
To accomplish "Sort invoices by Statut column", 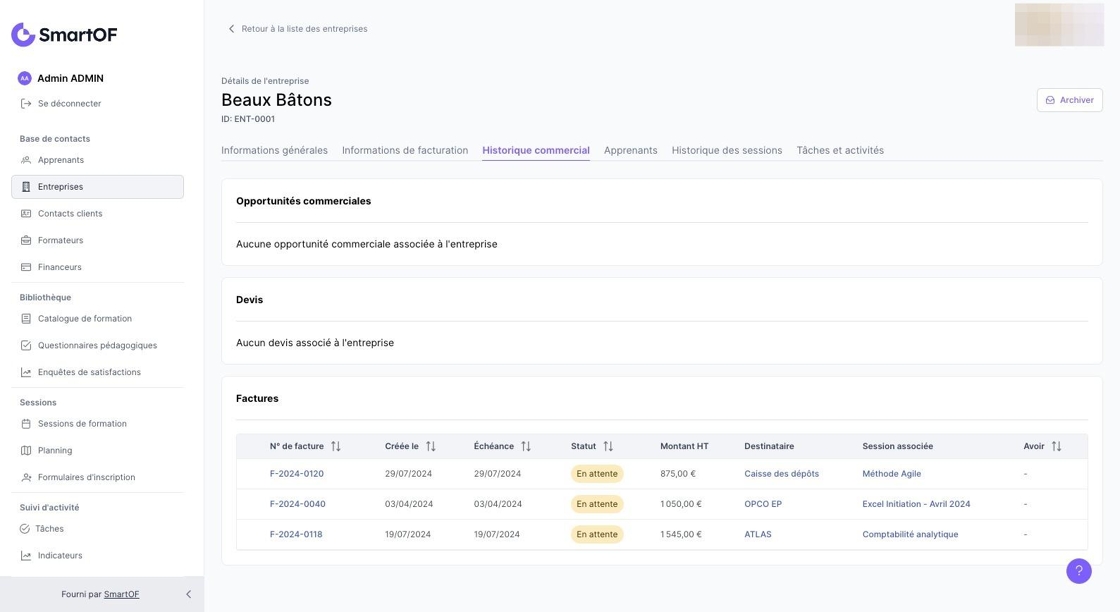I will [x=608, y=447].
